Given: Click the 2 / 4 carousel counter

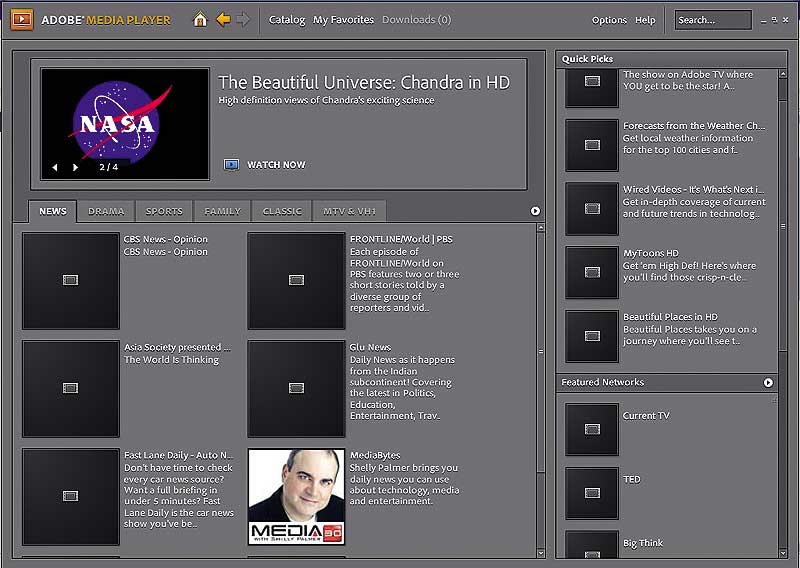Looking at the screenshot, I should (108, 167).
